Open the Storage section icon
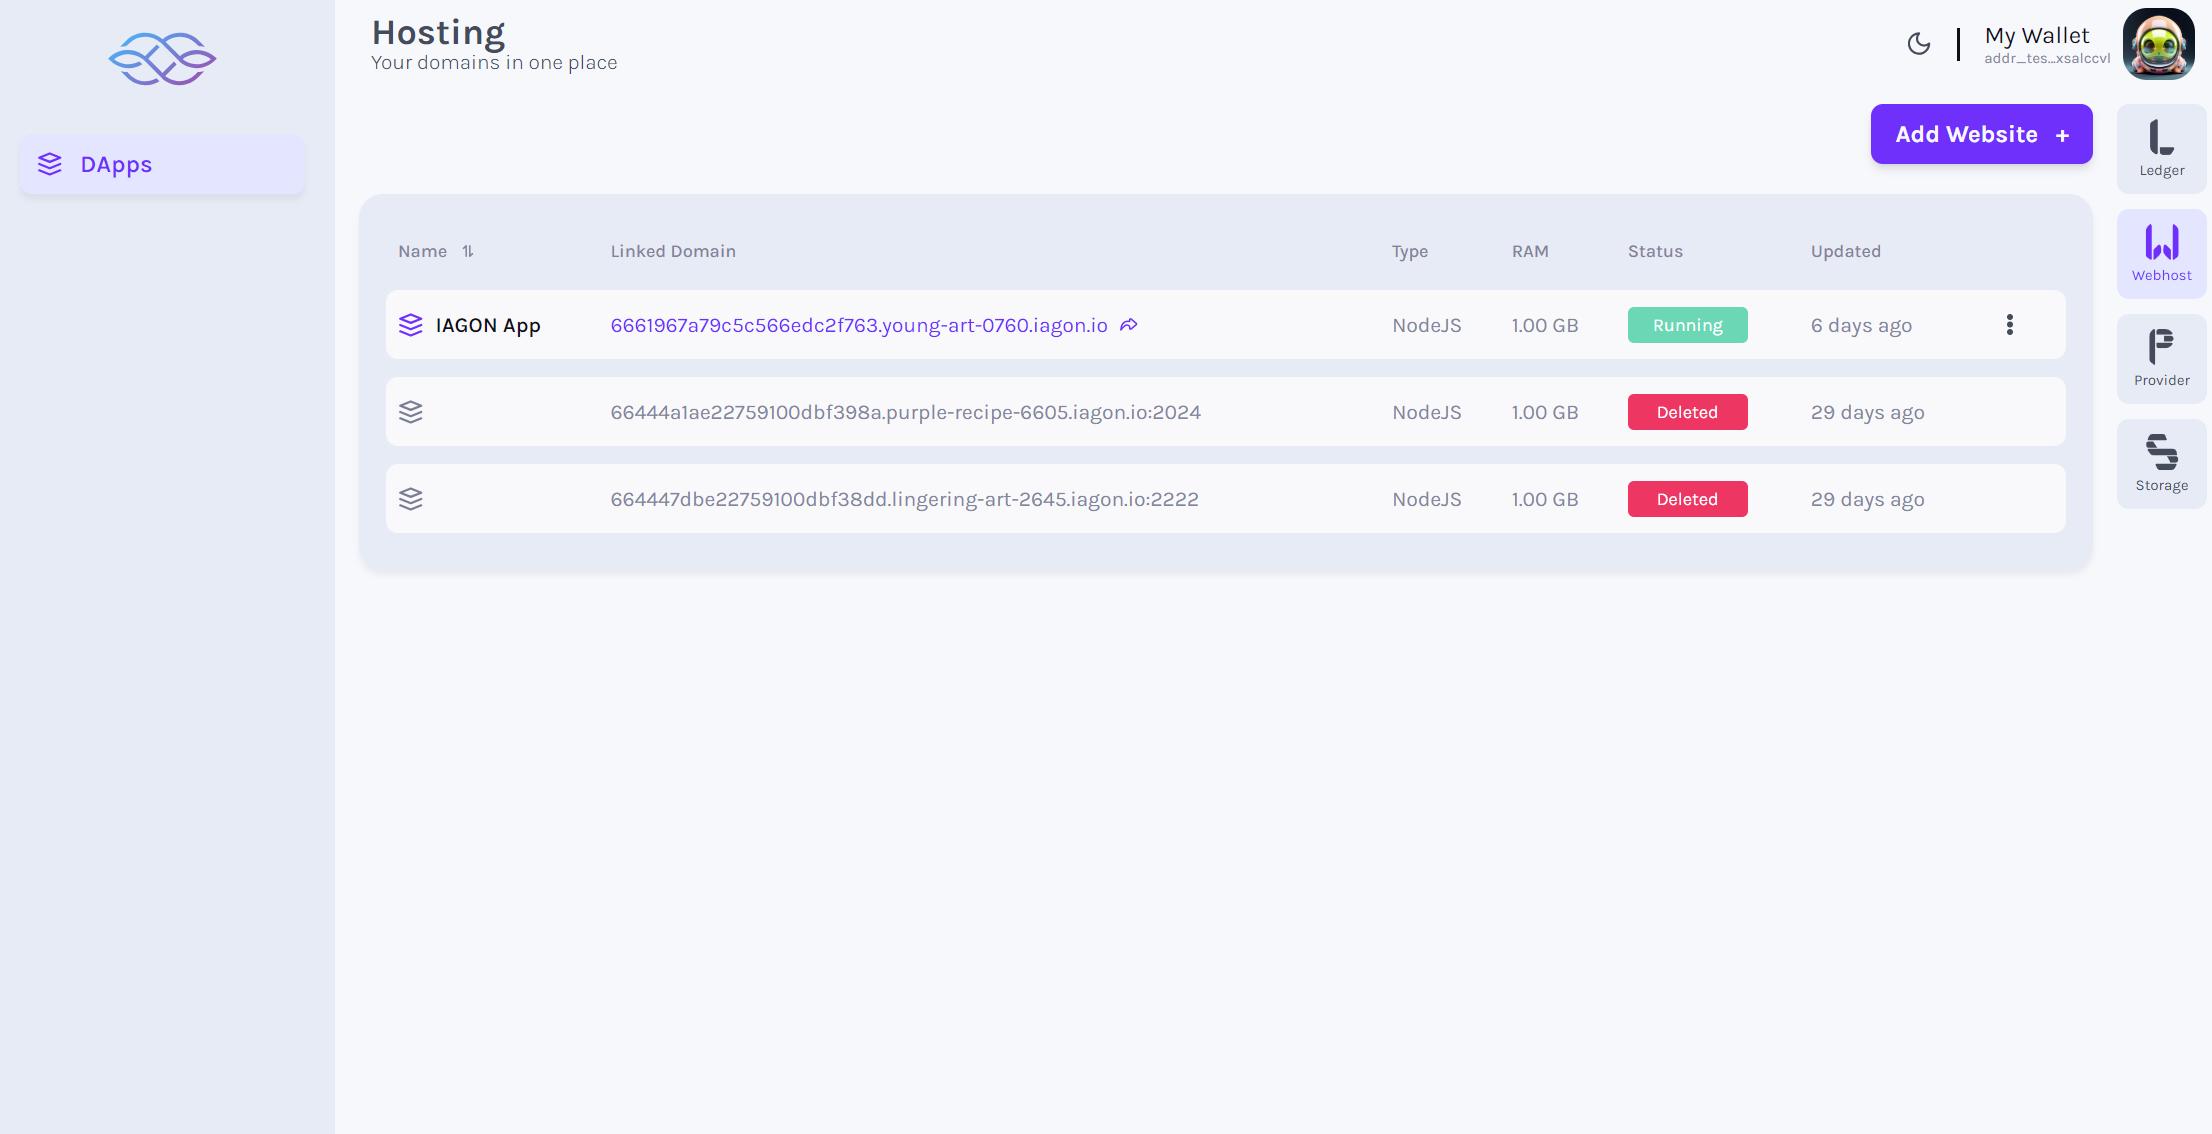The image size is (2212, 1134). pos(2161,463)
